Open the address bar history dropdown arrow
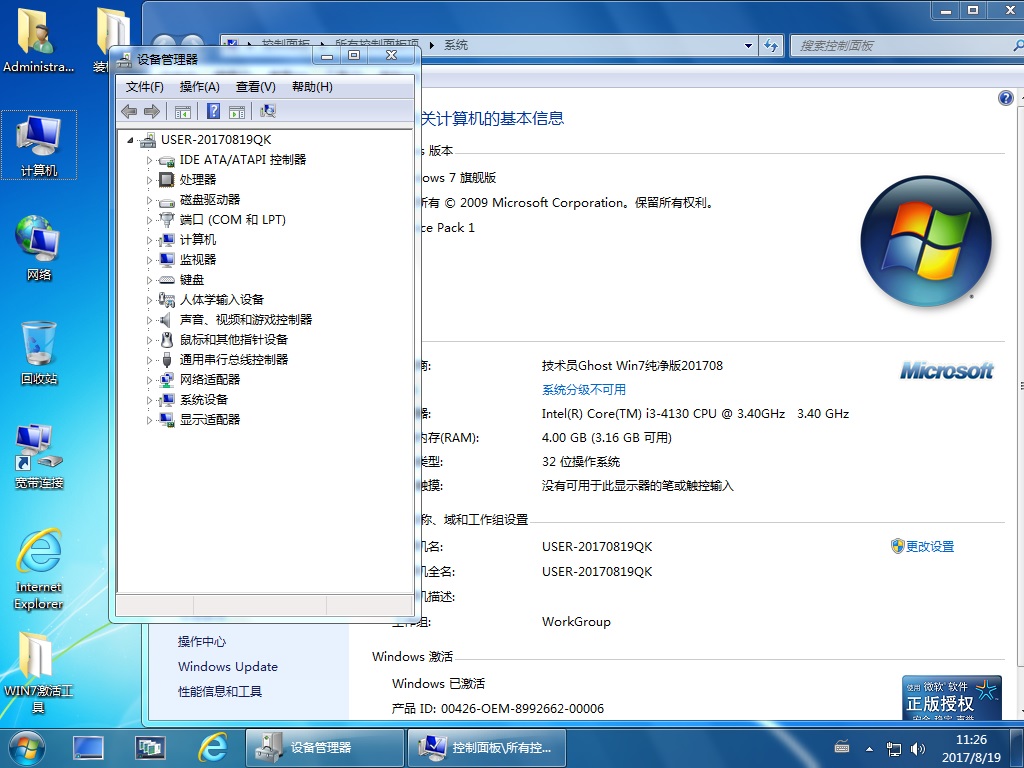Viewport: 1024px width, 768px height. (x=748, y=46)
